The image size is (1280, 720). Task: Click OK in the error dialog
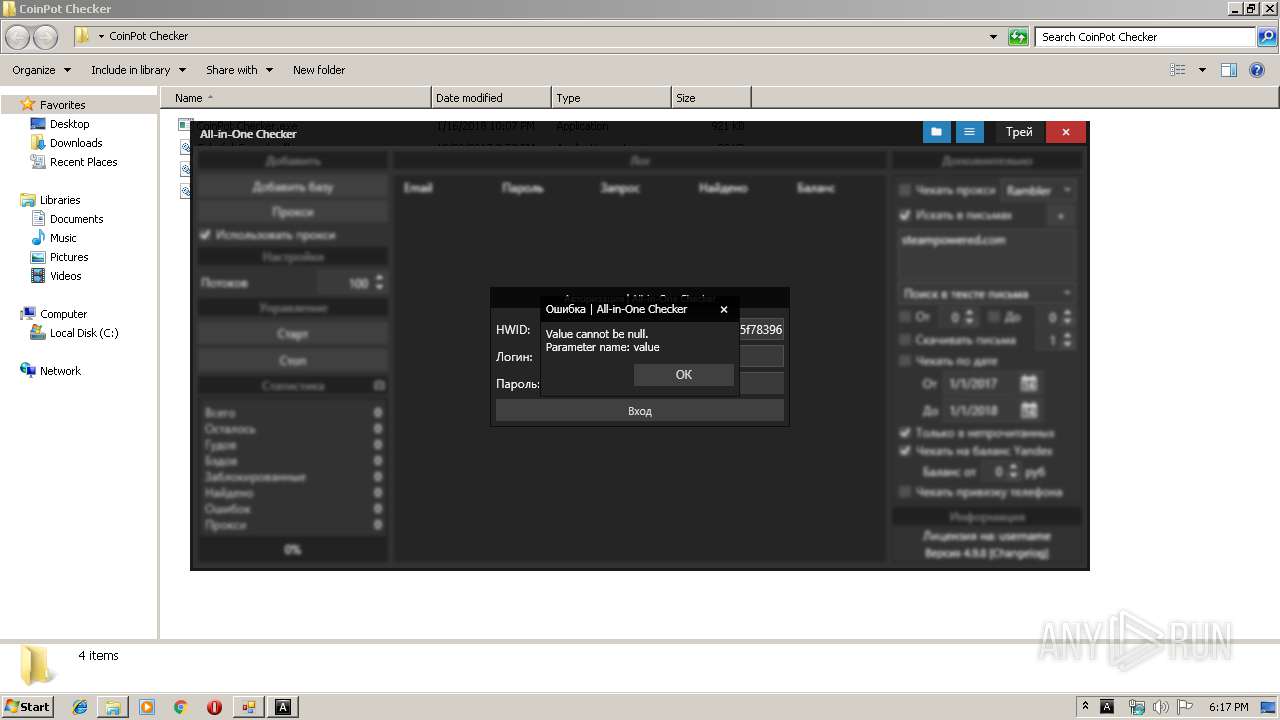[x=683, y=374]
